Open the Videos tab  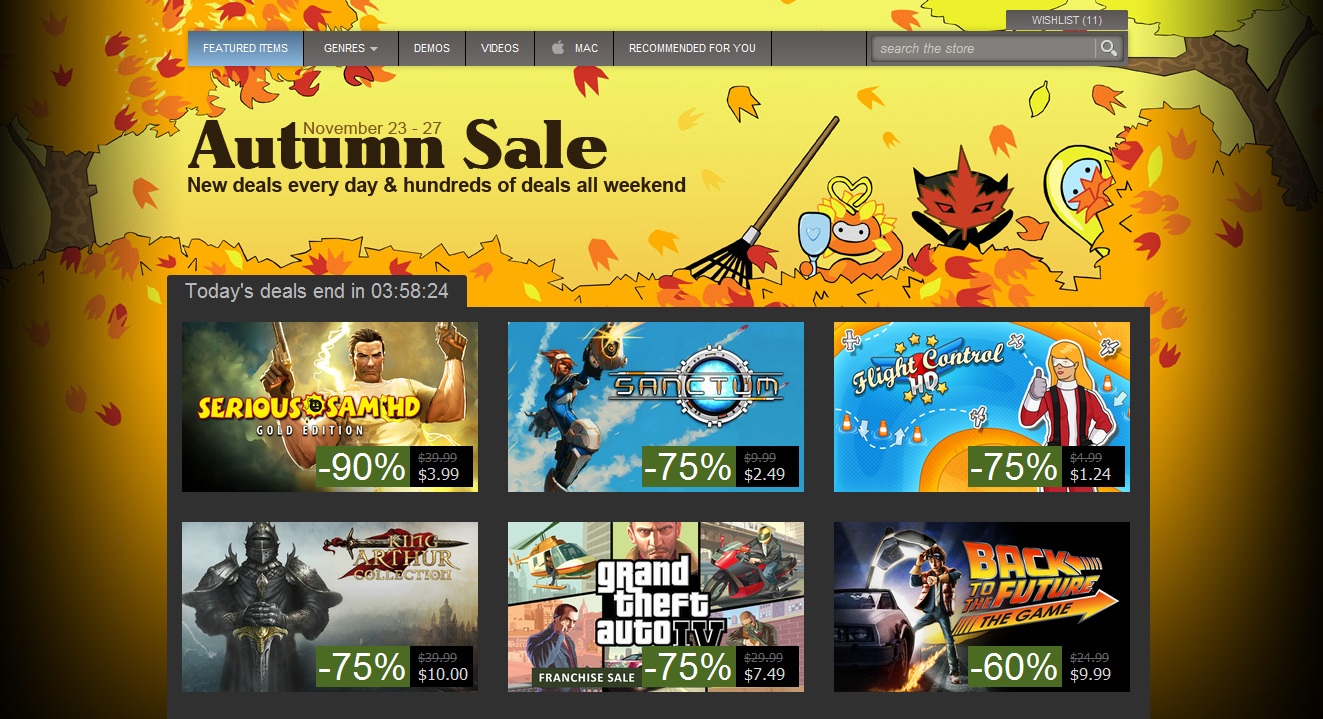coord(499,48)
